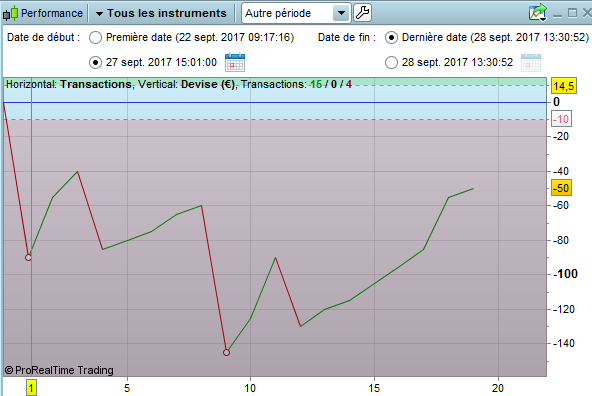Click the y-axis label -140
The height and width of the screenshot is (396, 592).
point(563,343)
